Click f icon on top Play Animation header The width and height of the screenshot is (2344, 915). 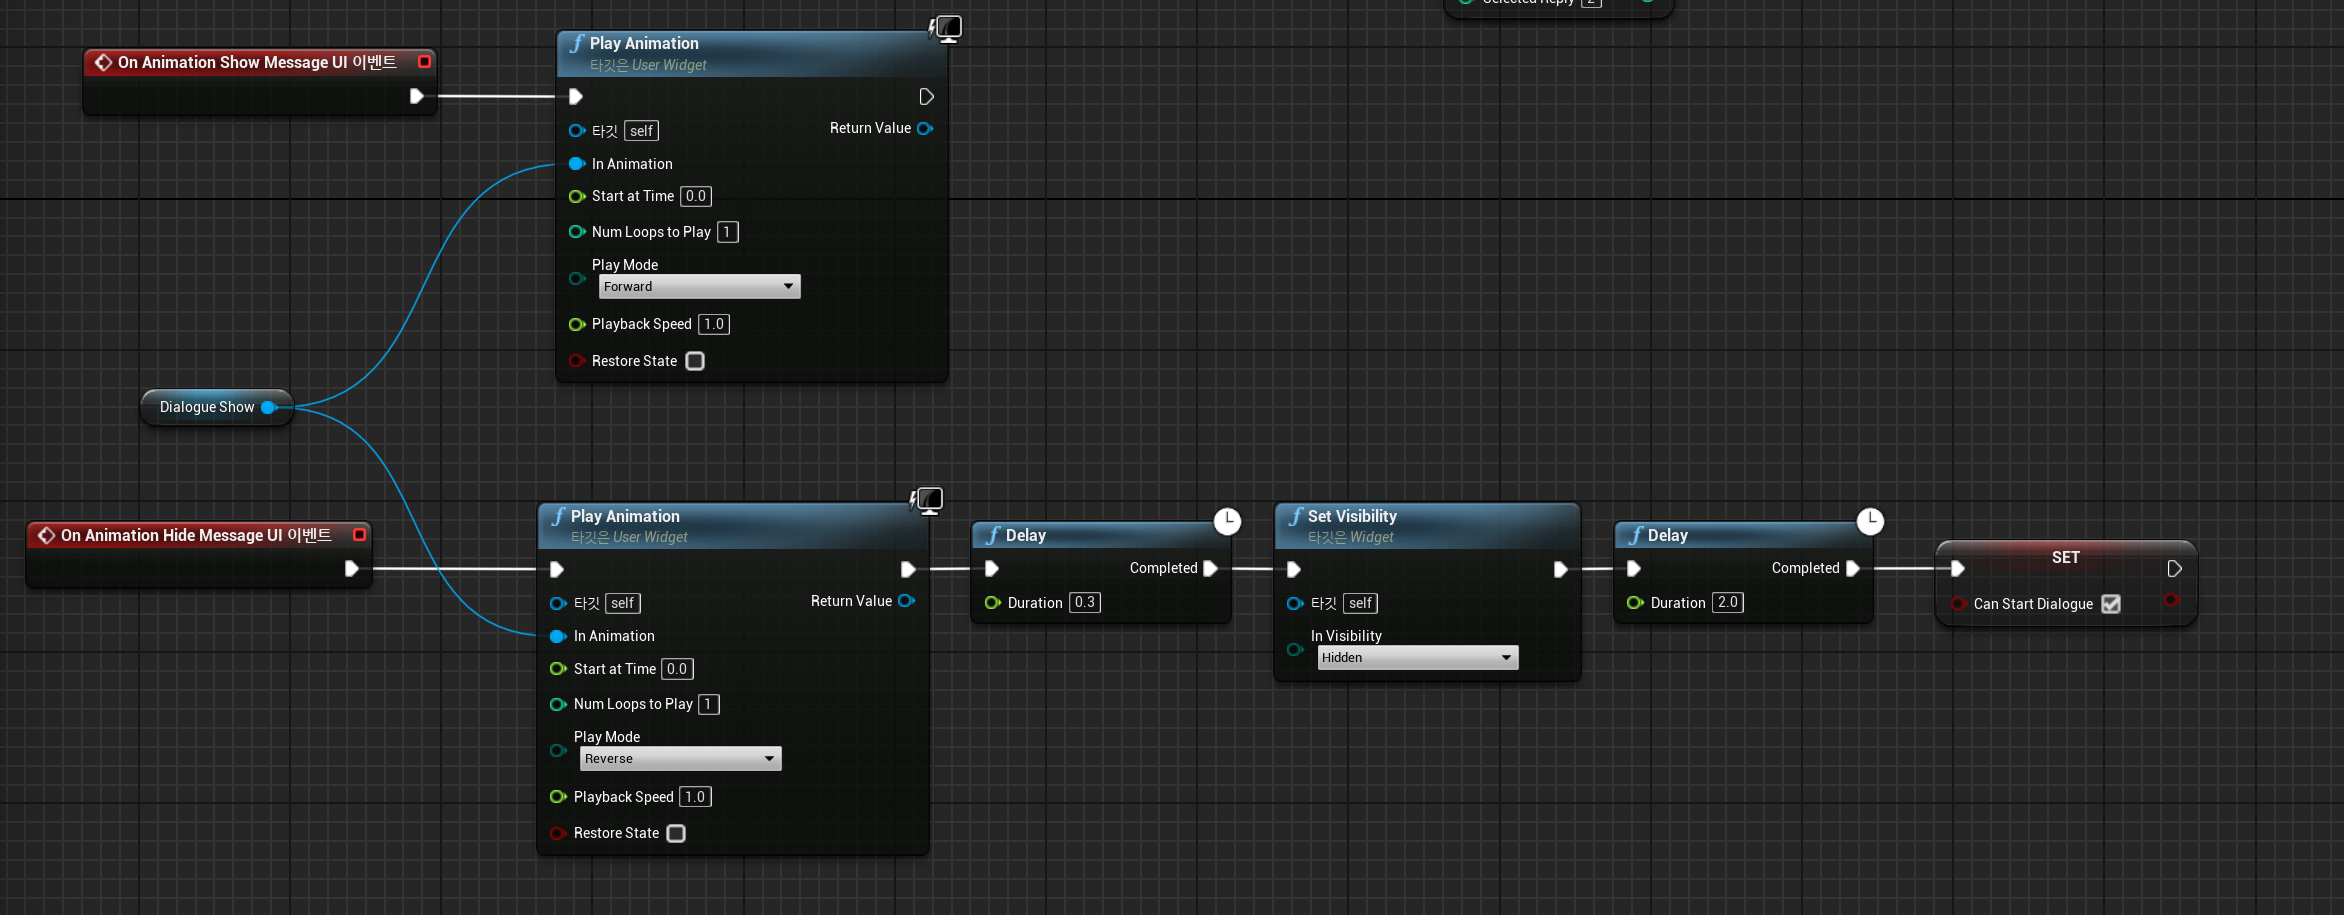(x=577, y=43)
